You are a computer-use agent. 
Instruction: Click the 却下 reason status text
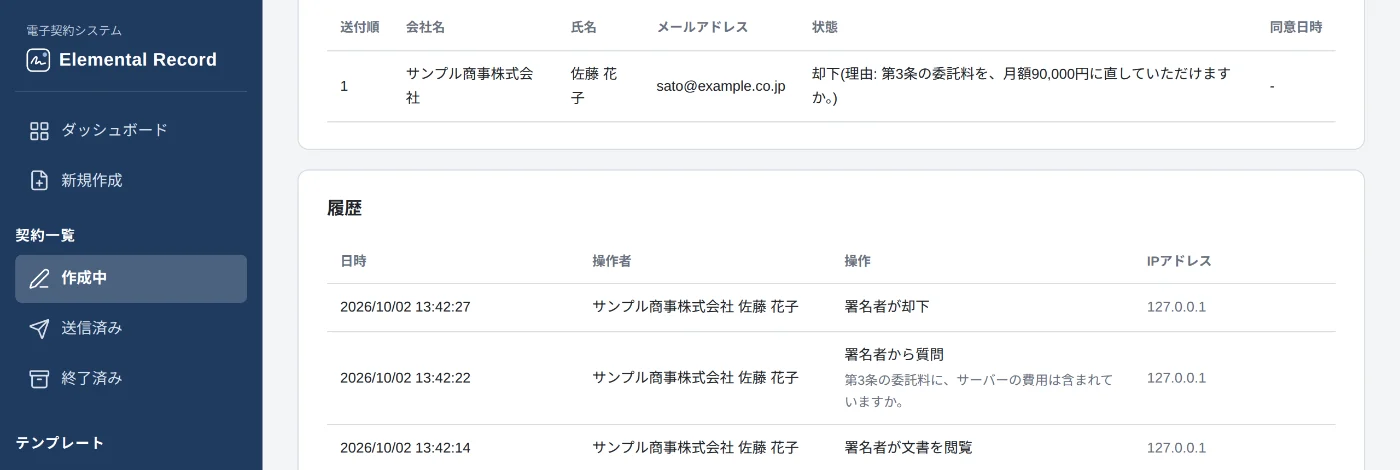pyautogui.click(x=1021, y=86)
